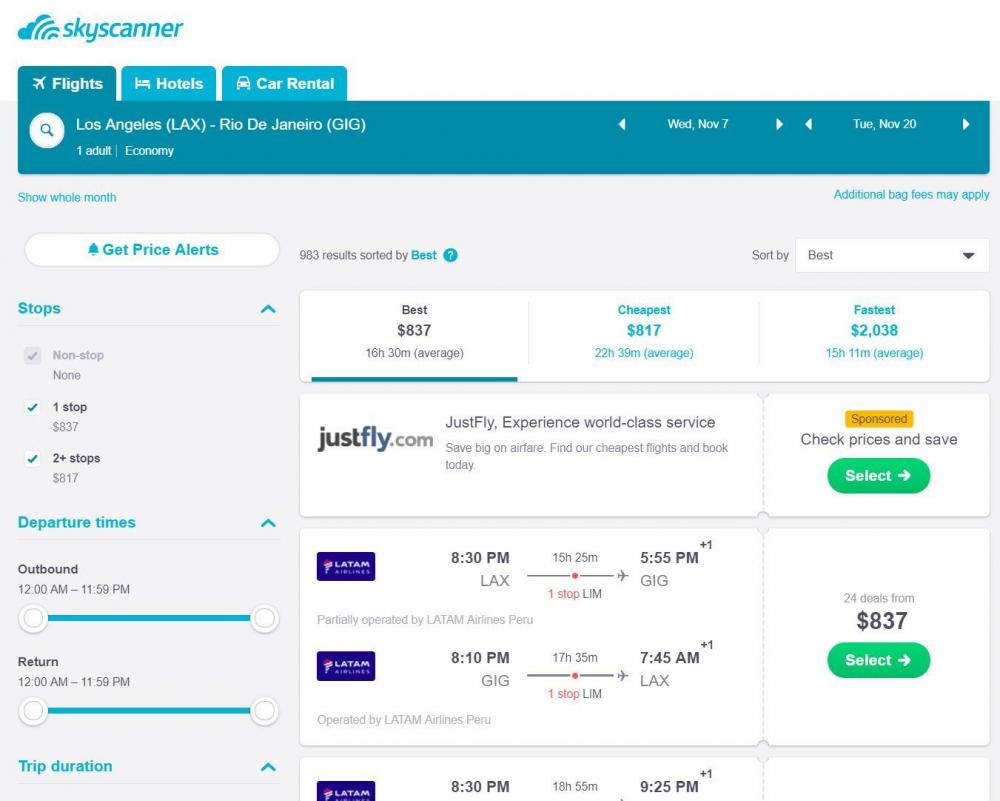Collapse the Stops filter section
This screenshot has height=801, width=1000.
[268, 309]
